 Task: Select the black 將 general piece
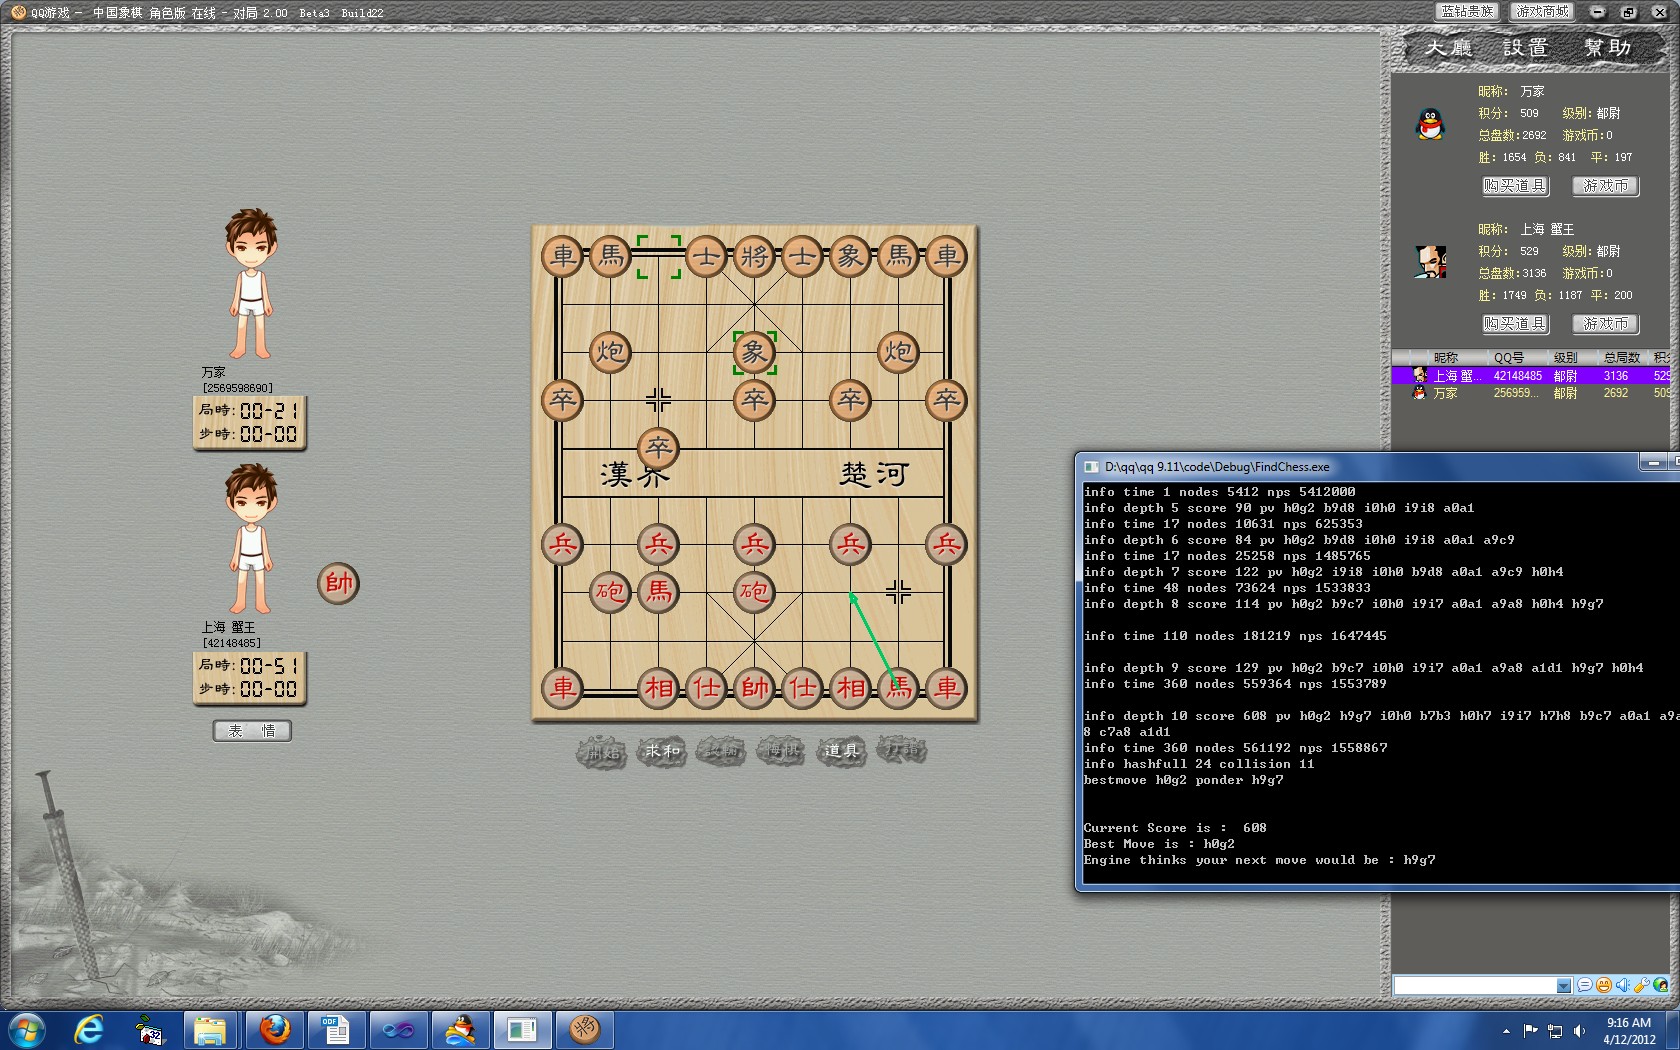[x=755, y=257]
